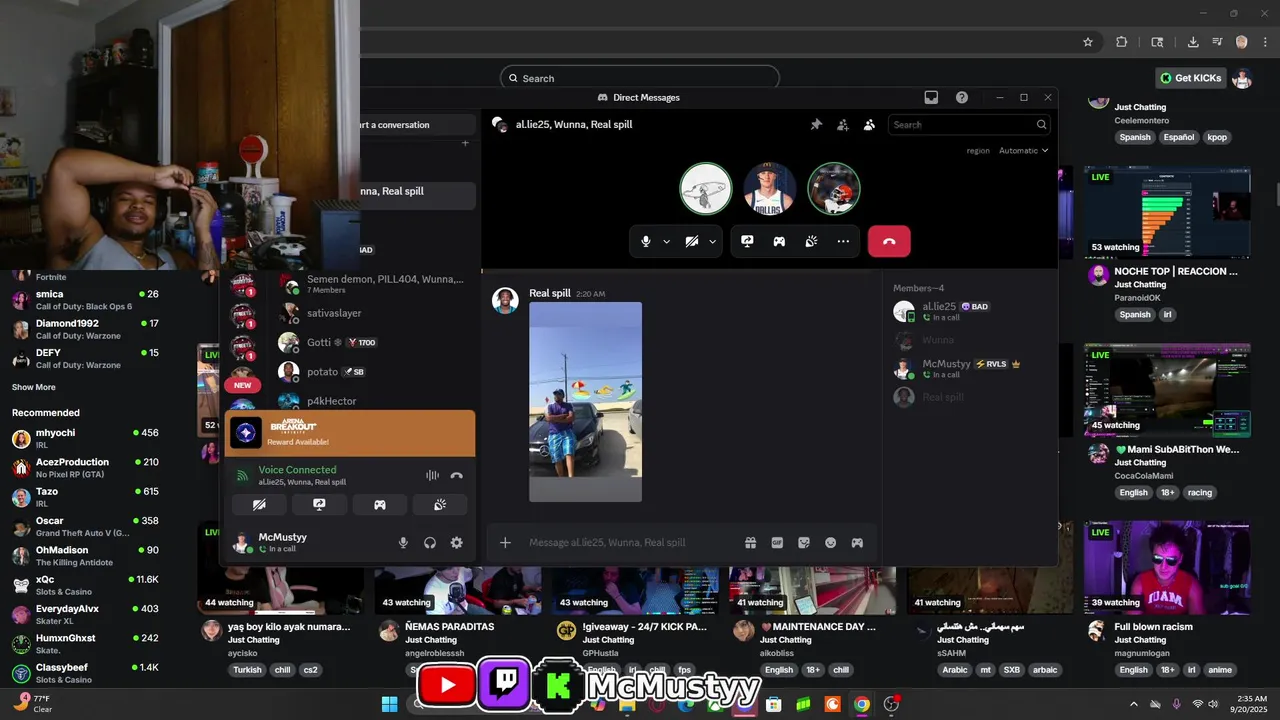Open soundboard button in Voice Connected panel
1280x720 pixels.
[440, 505]
